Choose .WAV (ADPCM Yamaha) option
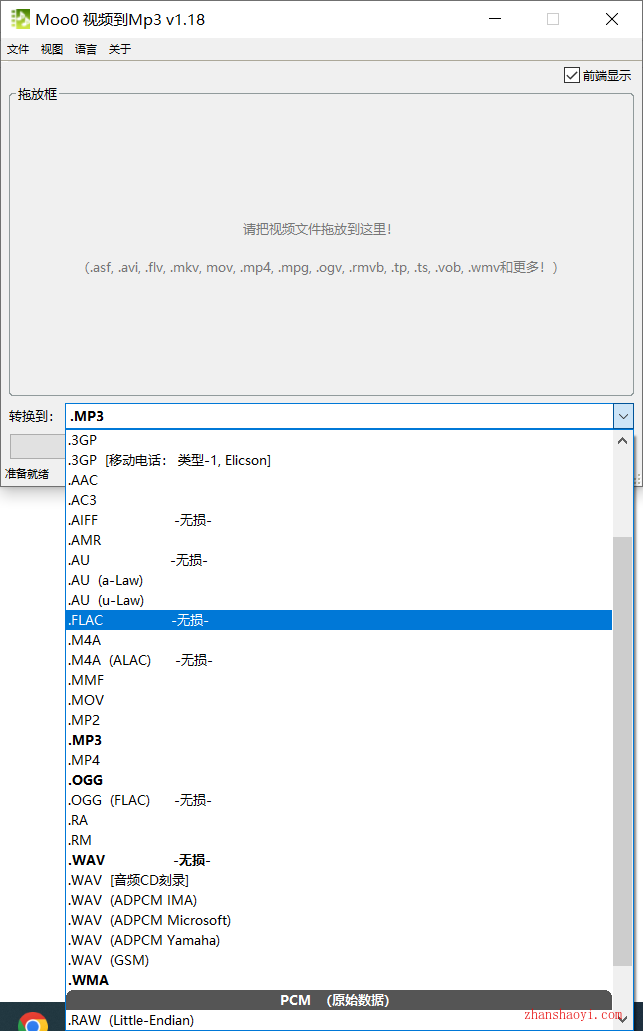The height and width of the screenshot is (1031, 643). coord(339,940)
